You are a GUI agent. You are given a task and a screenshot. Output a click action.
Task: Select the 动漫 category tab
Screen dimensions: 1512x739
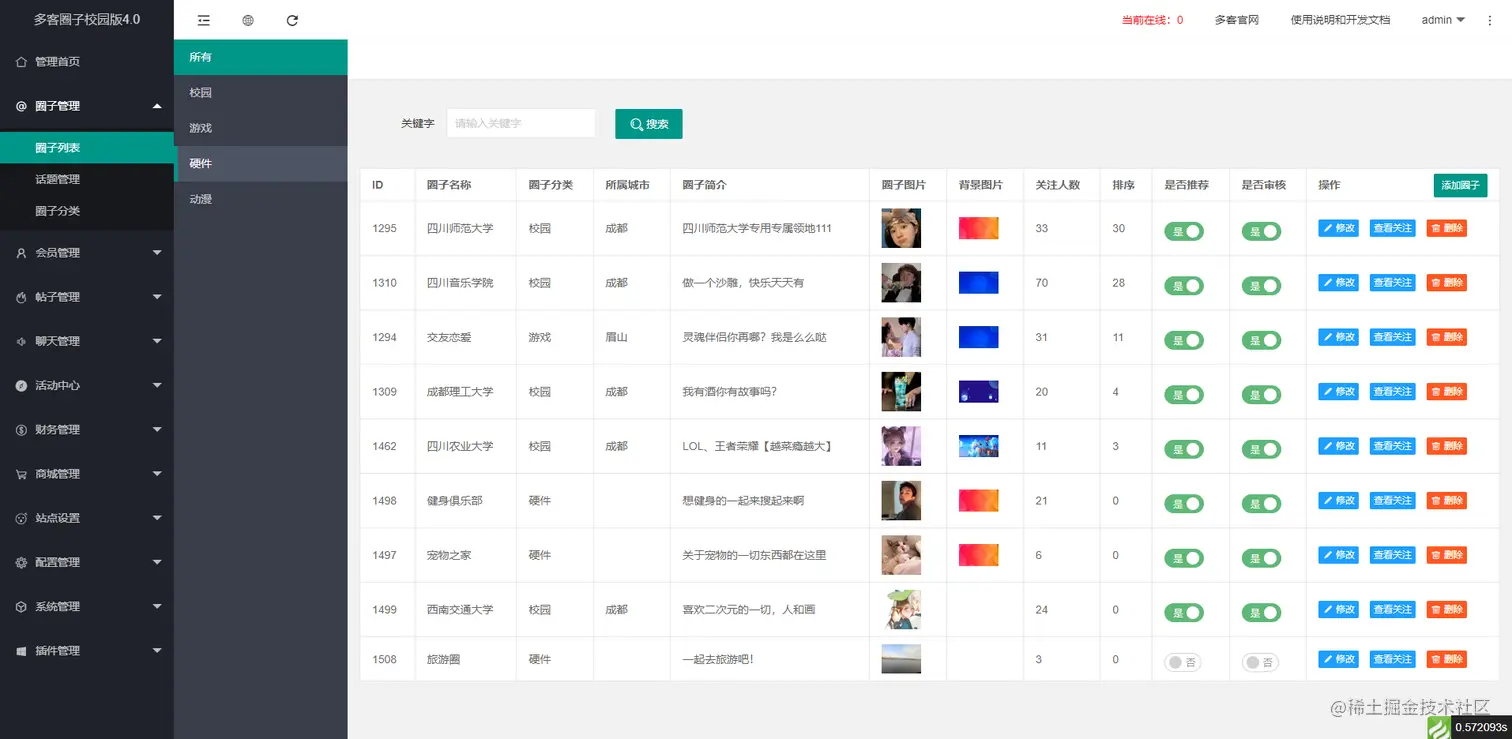point(261,199)
